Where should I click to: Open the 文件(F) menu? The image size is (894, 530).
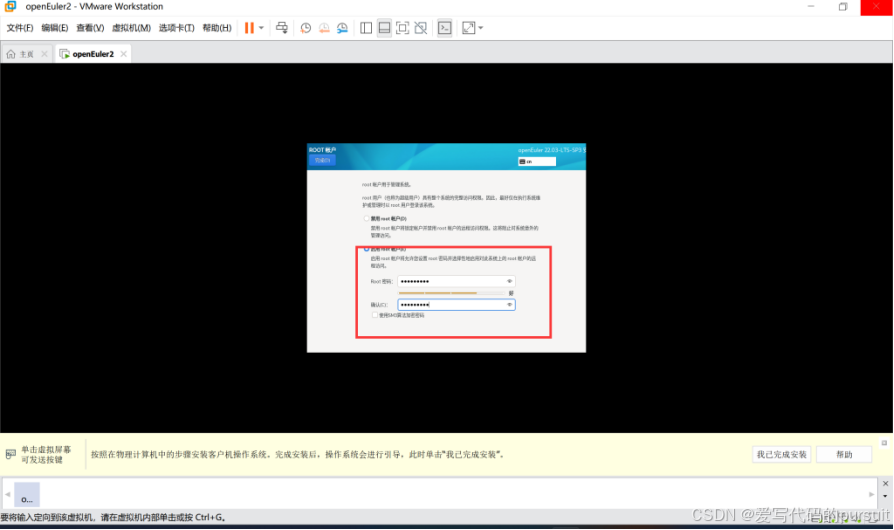coord(20,28)
